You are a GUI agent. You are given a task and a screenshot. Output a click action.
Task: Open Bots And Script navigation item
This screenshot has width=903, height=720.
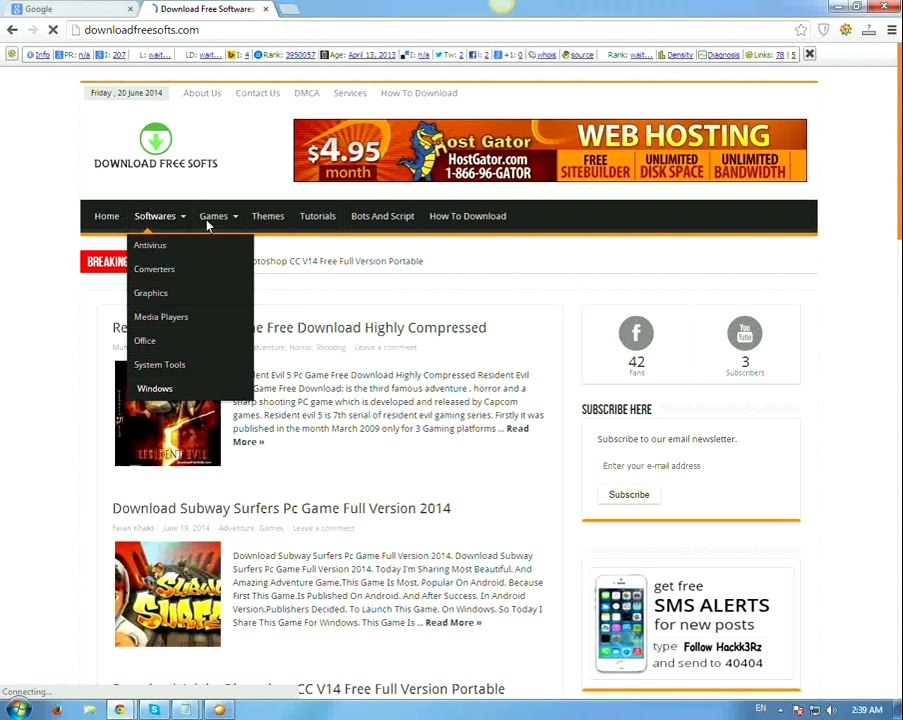tap(382, 216)
